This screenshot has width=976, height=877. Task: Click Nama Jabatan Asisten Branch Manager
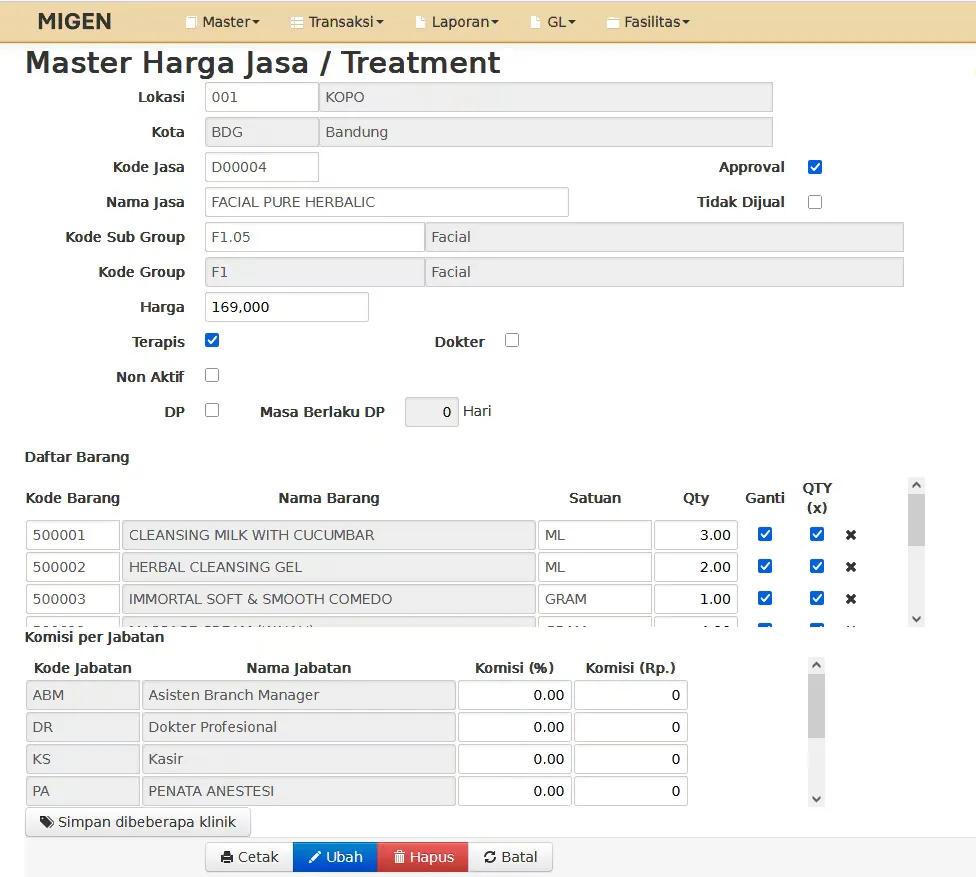(299, 695)
